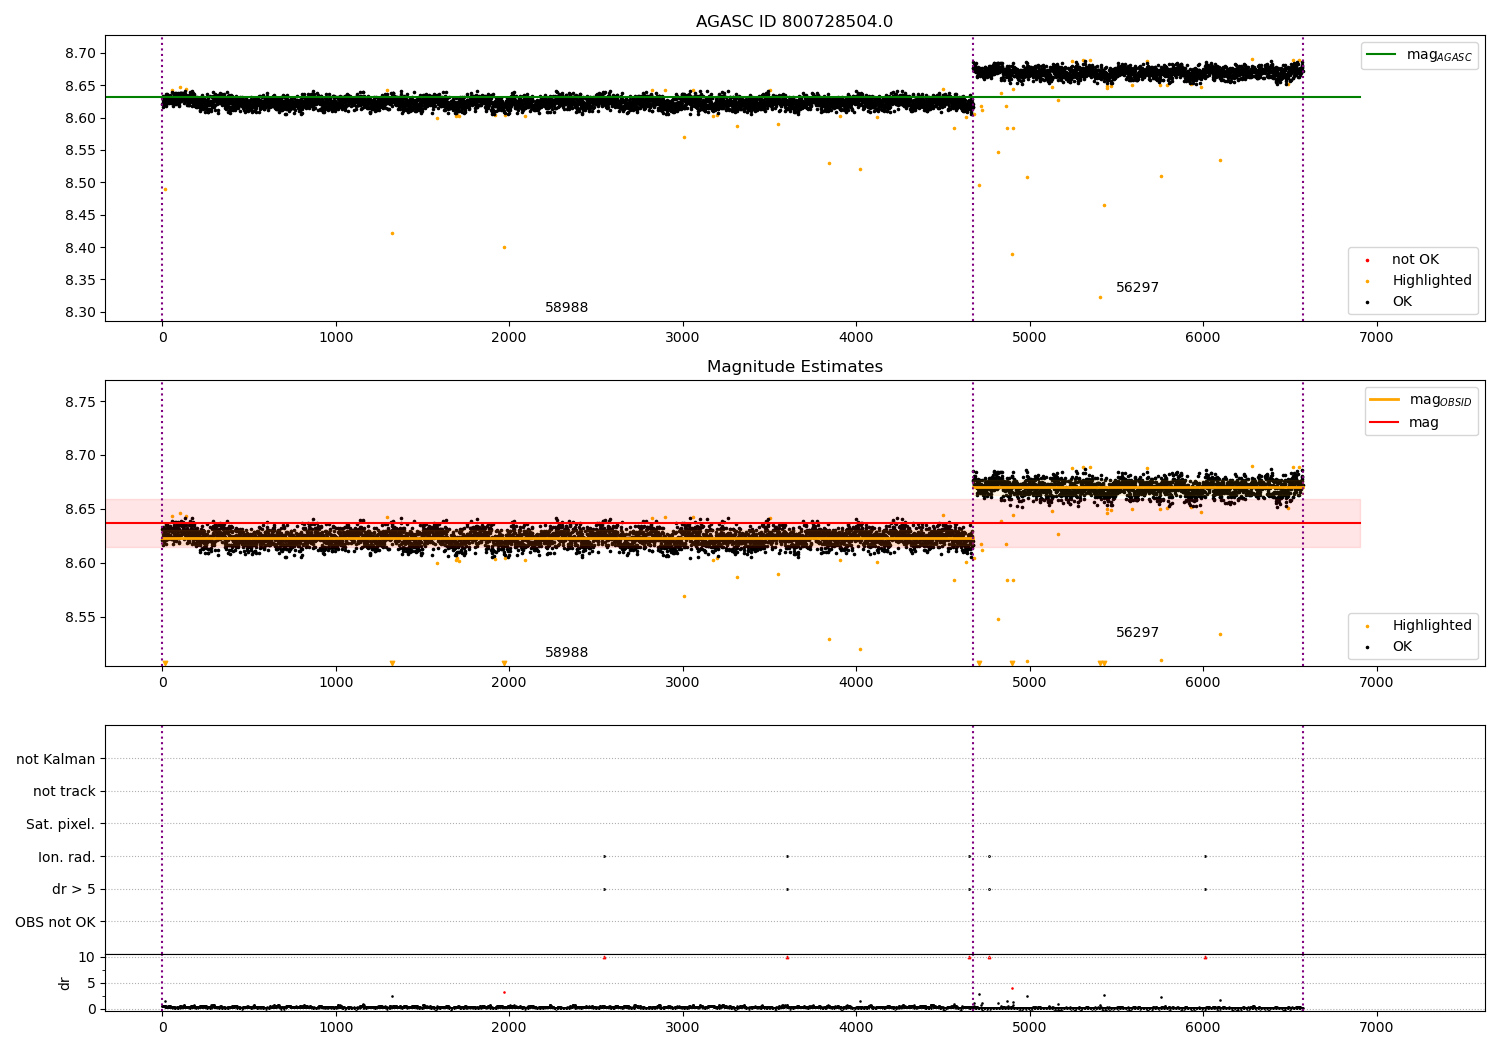Click the '56297' annotation in top plot
The width and height of the screenshot is (1500, 1050).
(x=1137, y=288)
